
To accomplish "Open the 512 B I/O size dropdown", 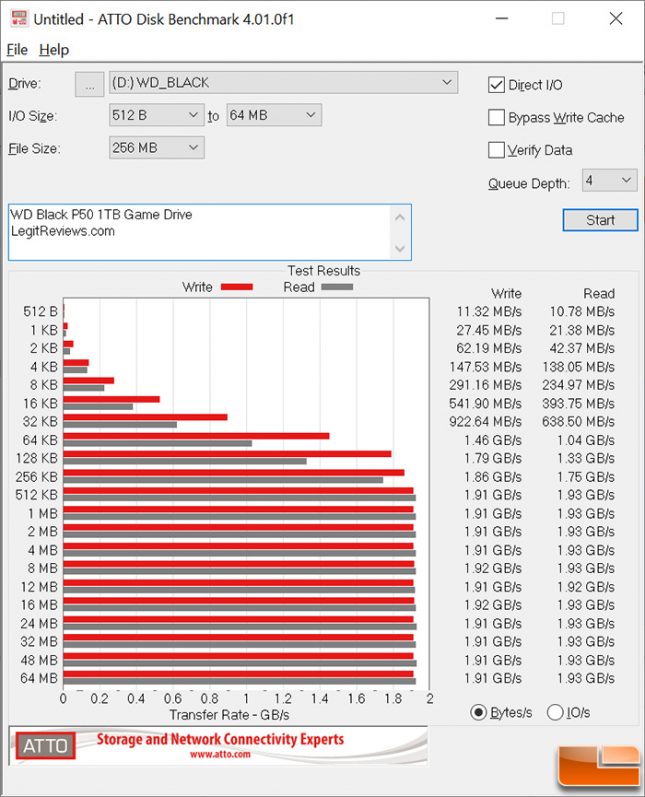I will pos(157,115).
